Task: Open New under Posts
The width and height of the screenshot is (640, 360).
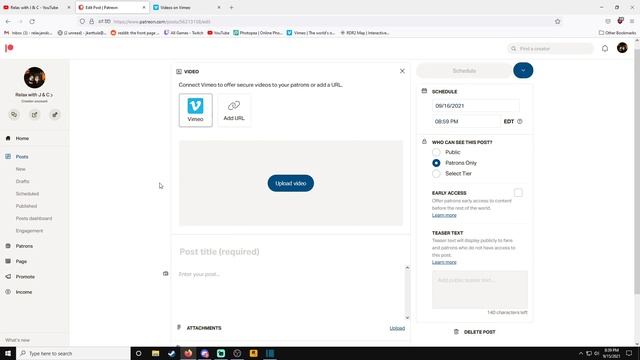Action: pyautogui.click(x=21, y=169)
